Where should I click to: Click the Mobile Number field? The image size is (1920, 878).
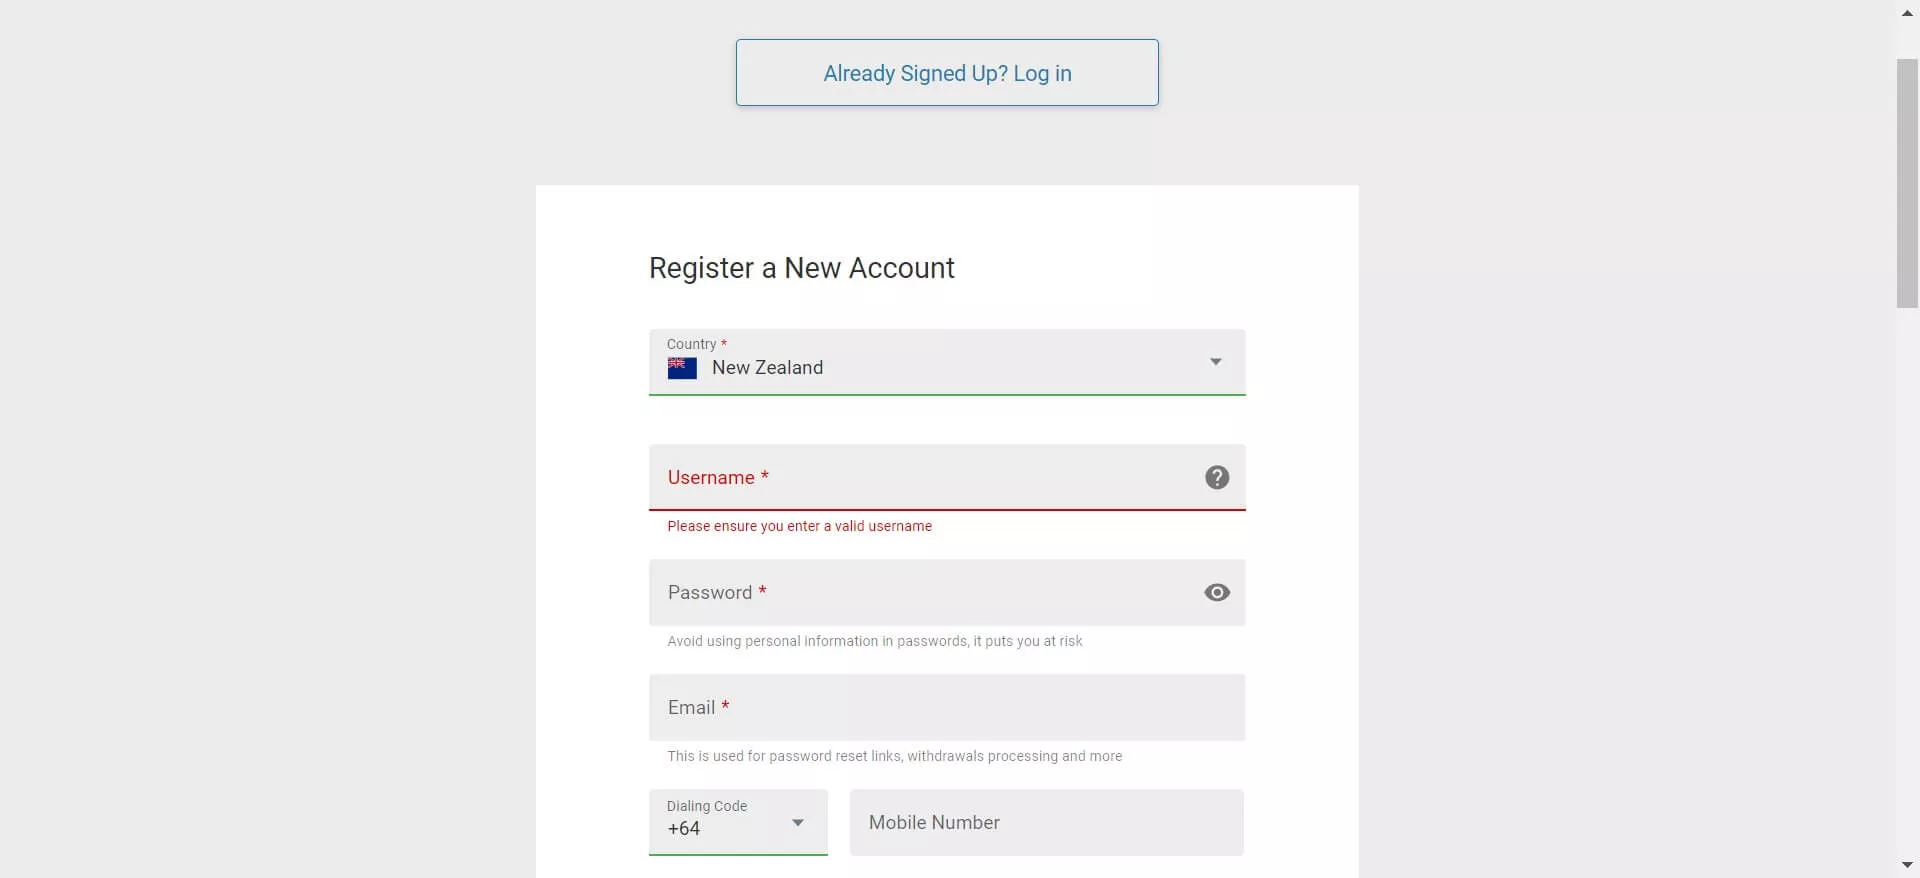click(x=1046, y=823)
